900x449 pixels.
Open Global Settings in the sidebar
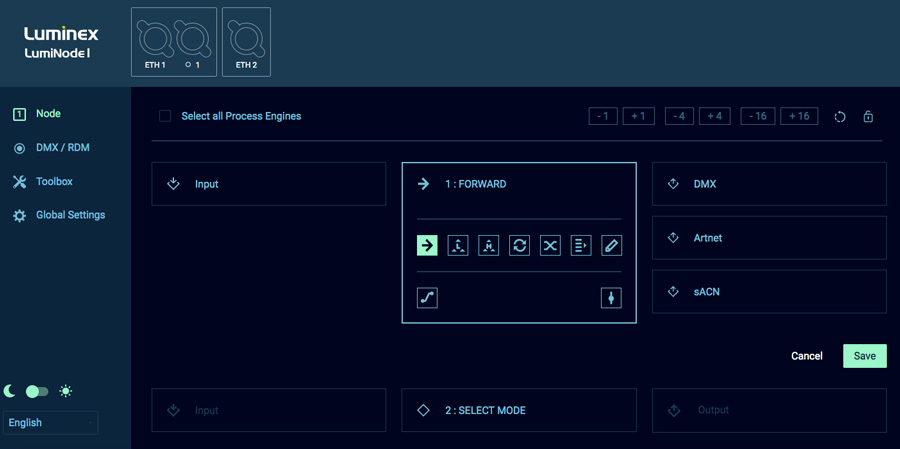click(x=70, y=215)
